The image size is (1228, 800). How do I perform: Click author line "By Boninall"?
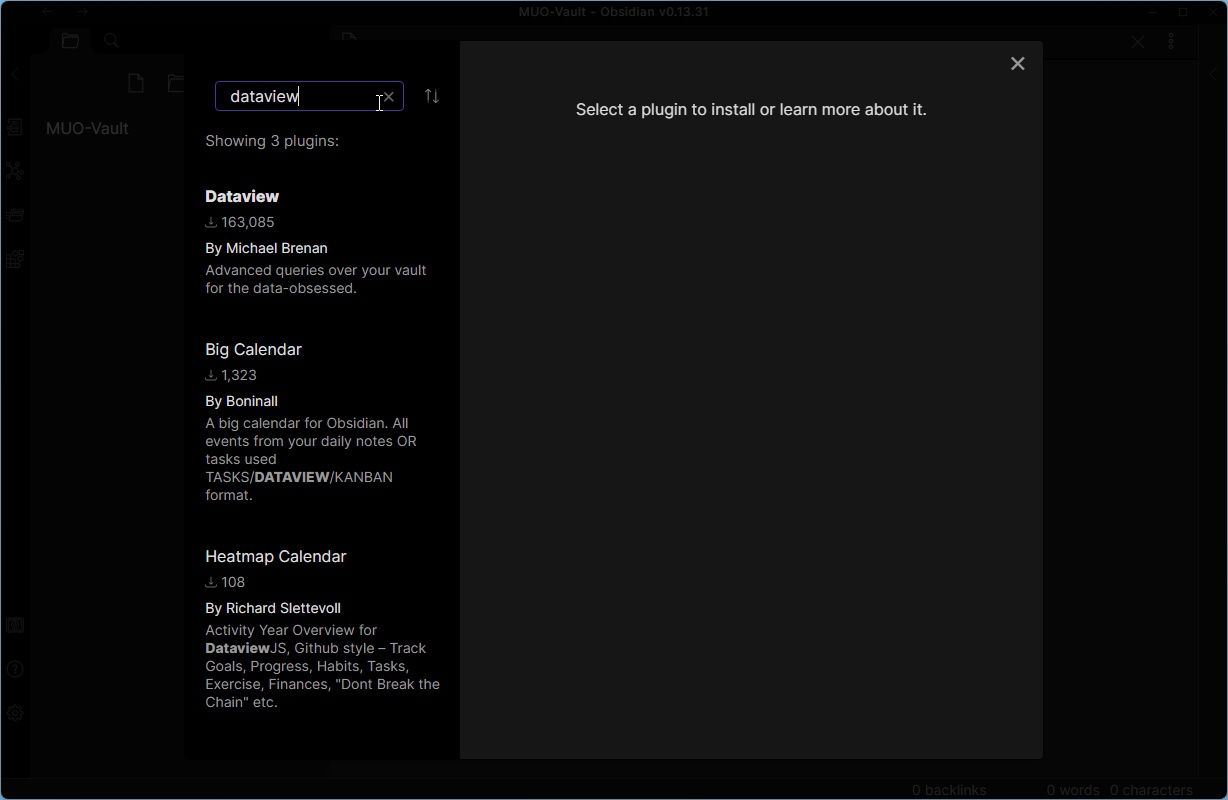[241, 401]
